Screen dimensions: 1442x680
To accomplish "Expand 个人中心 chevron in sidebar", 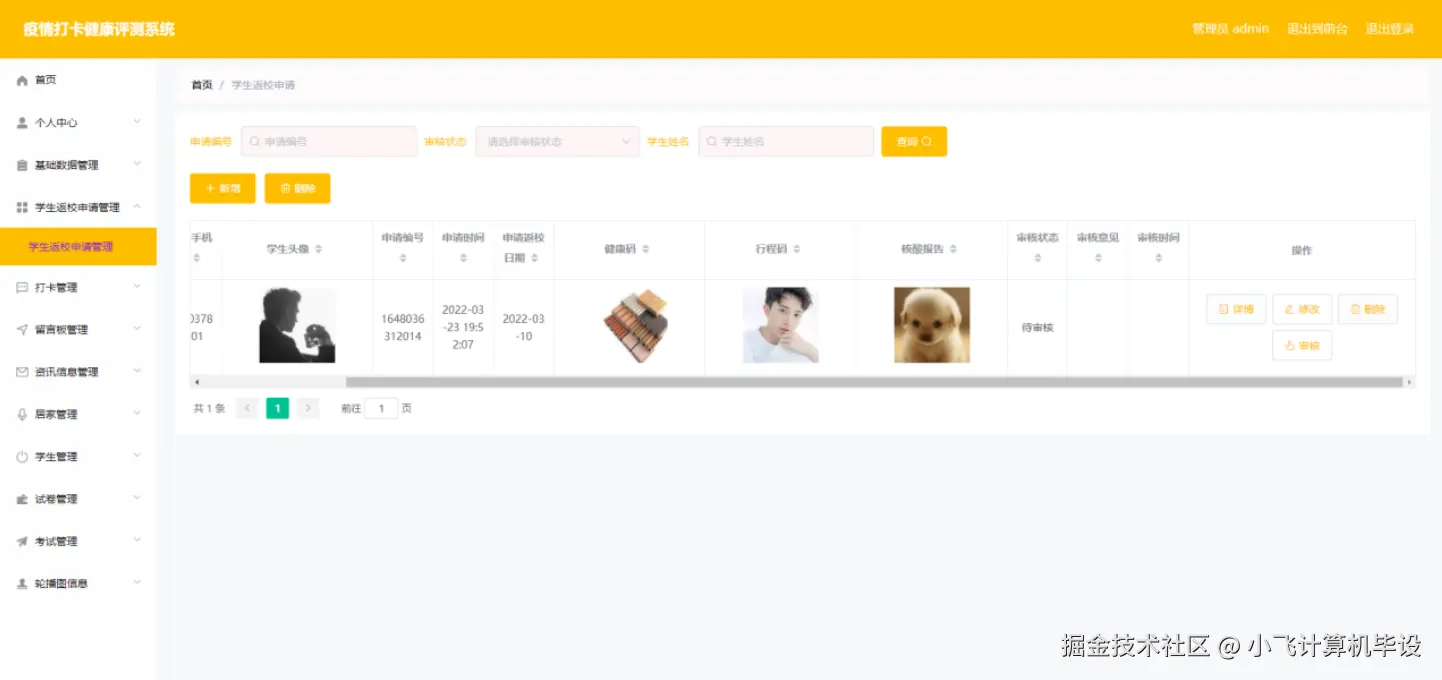I will click(137, 122).
